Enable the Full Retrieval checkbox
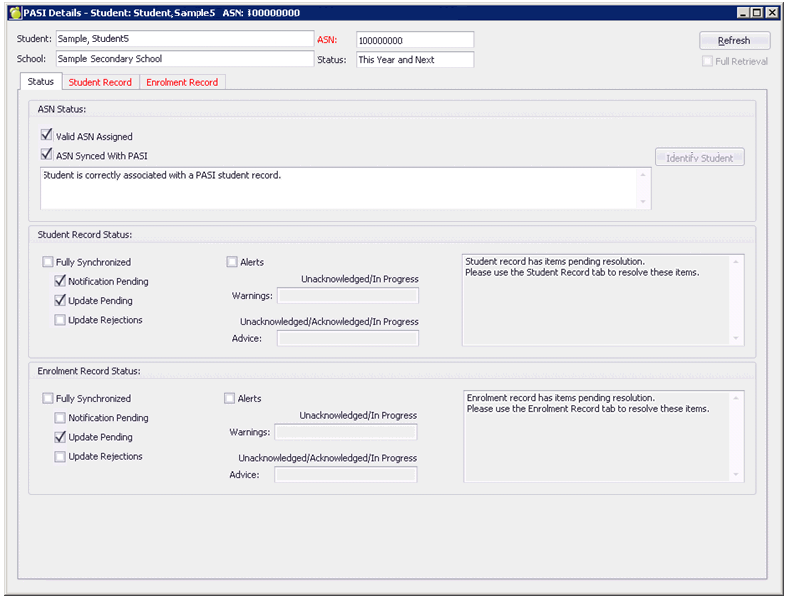 coord(707,61)
